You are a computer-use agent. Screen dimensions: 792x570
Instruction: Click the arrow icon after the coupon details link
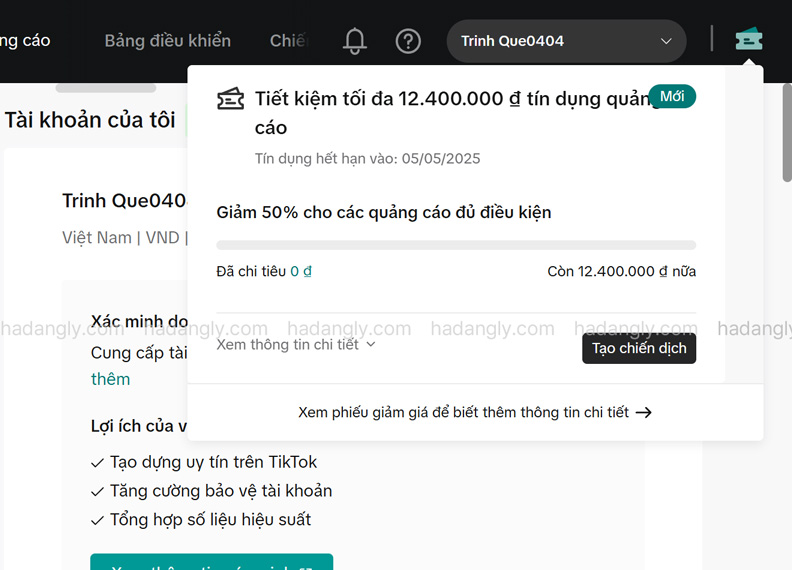click(x=644, y=412)
